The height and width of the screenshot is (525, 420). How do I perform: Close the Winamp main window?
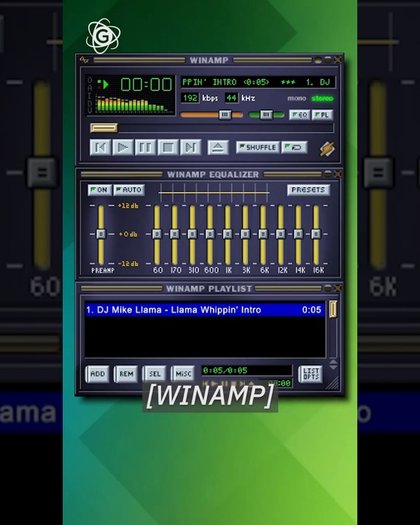click(x=338, y=60)
